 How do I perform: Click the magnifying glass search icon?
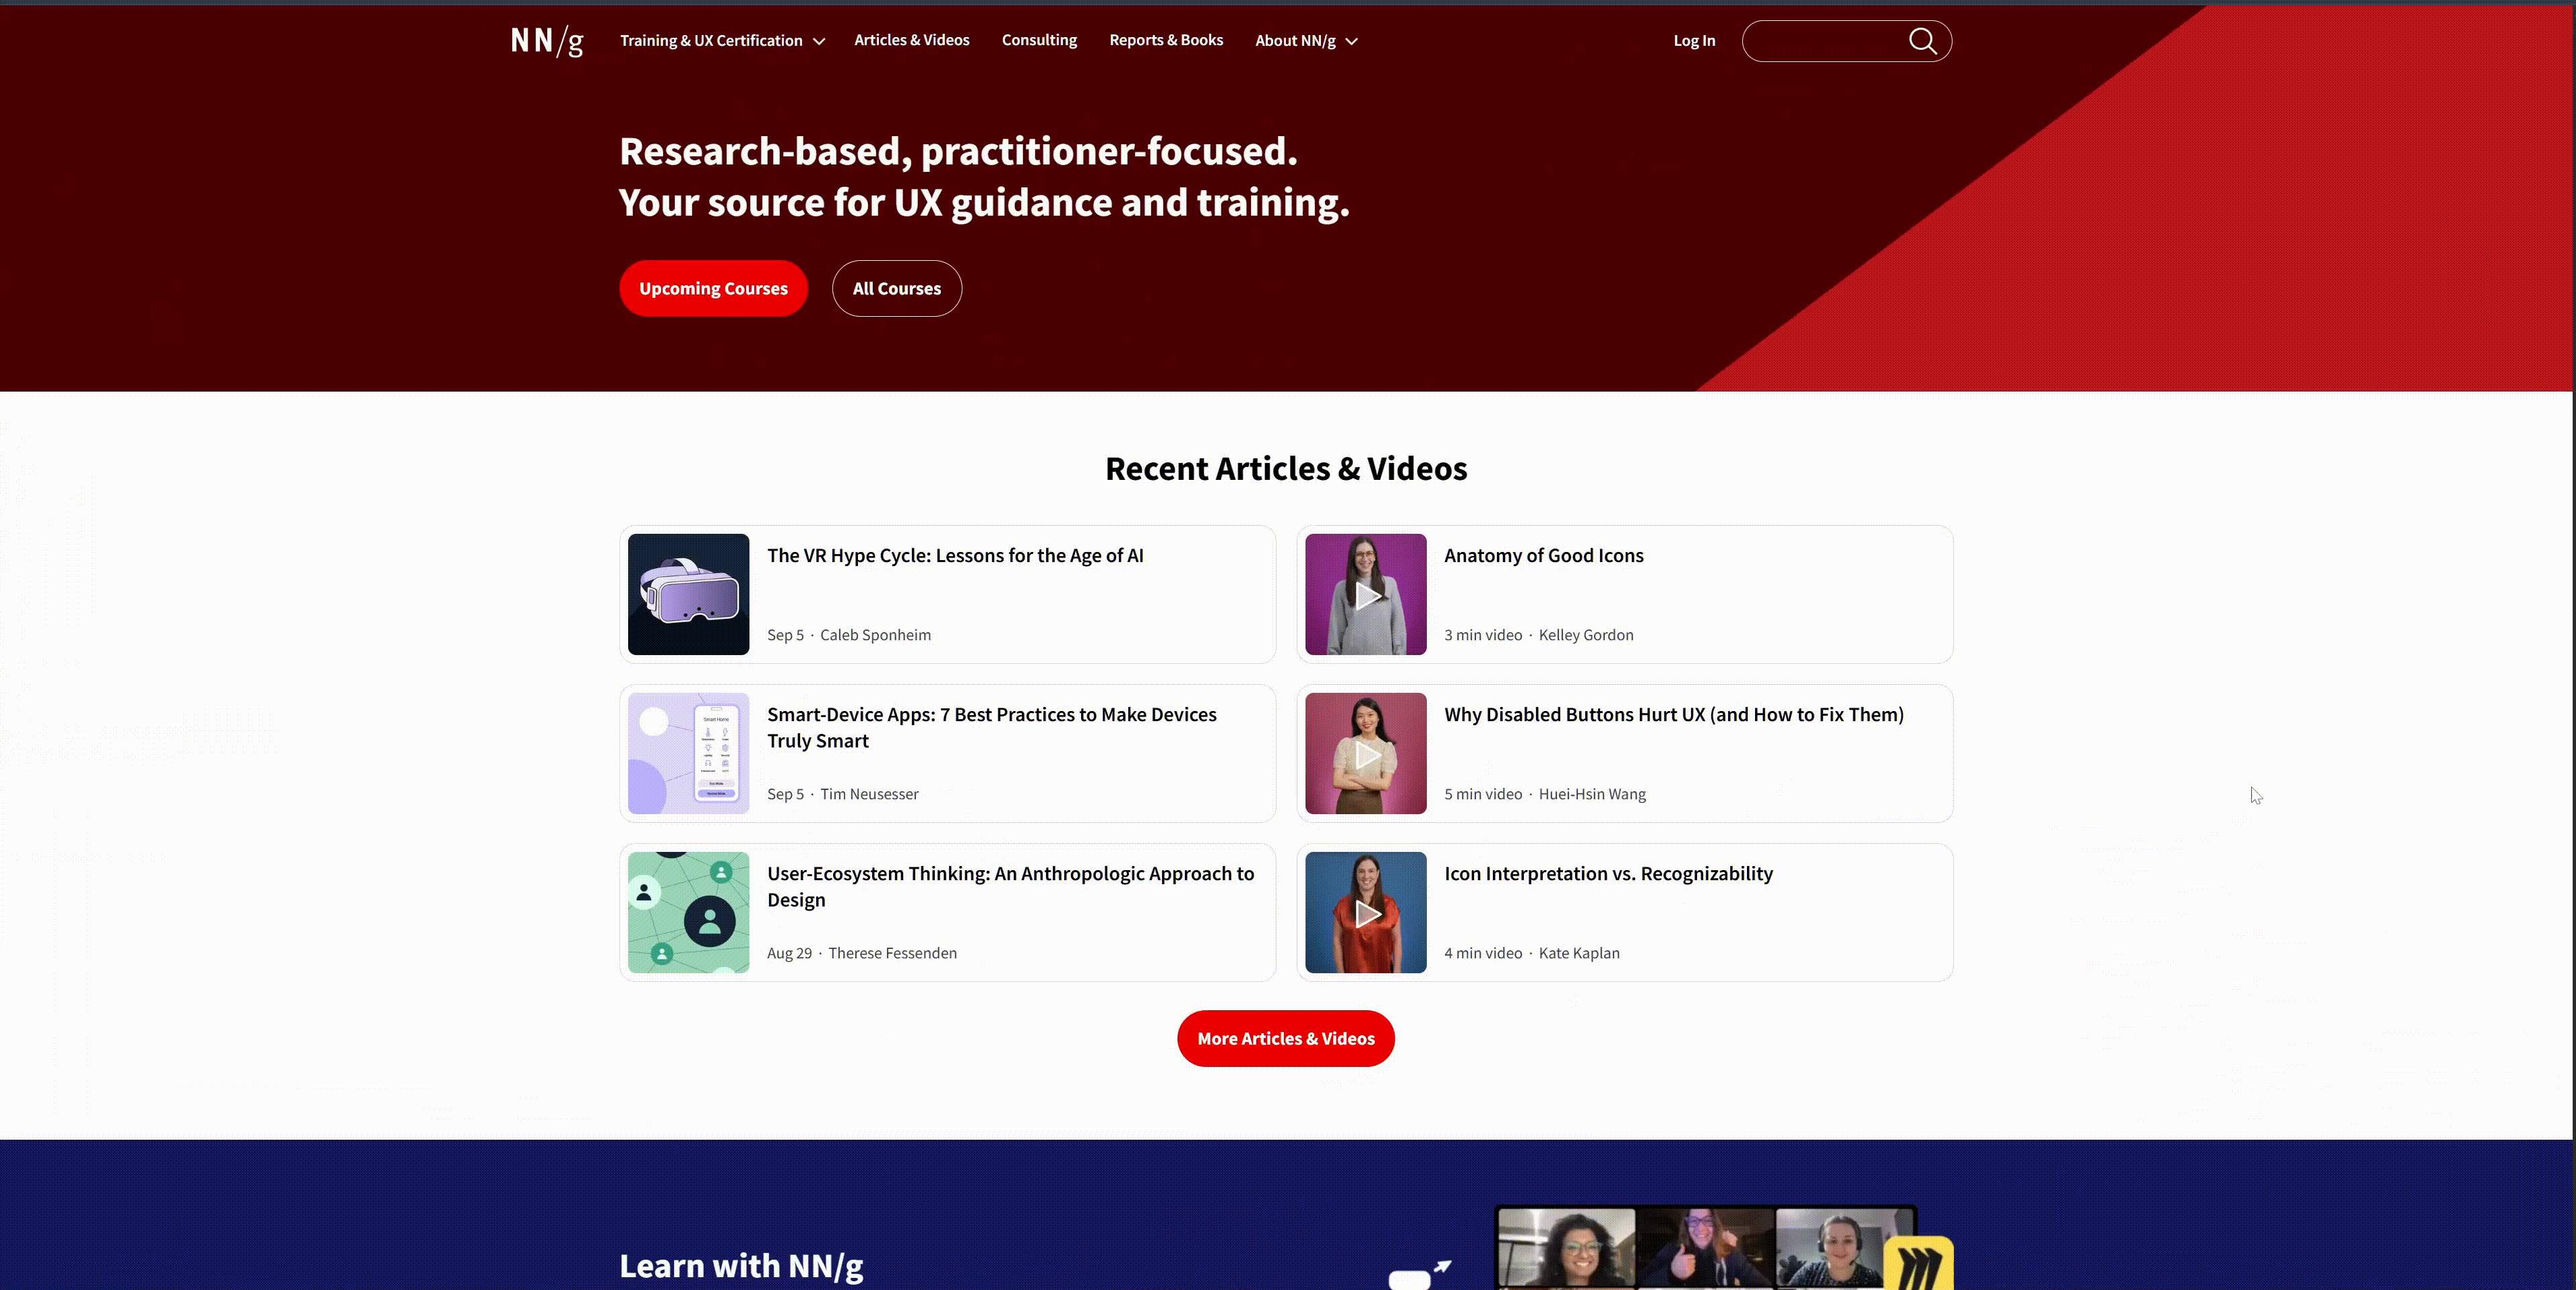[x=1922, y=41]
